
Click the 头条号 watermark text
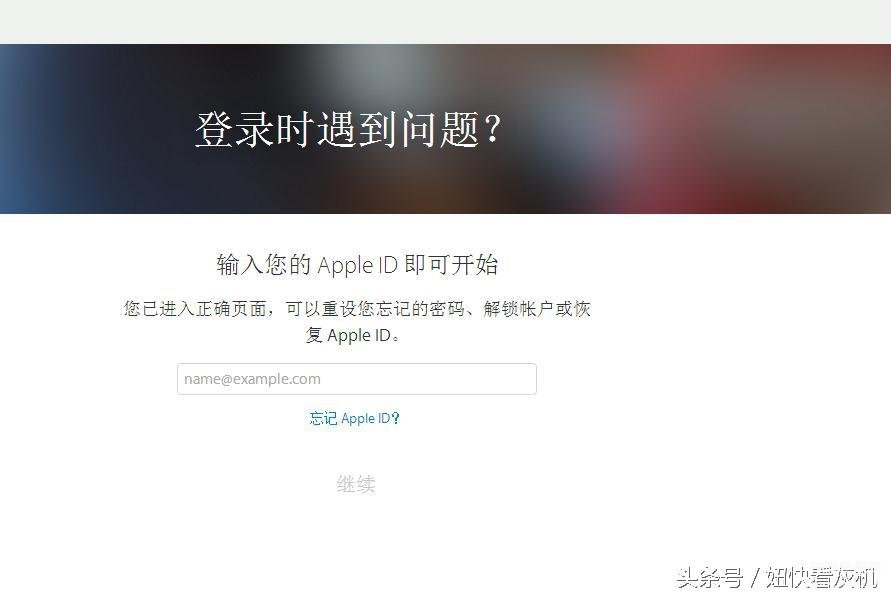coord(710,578)
